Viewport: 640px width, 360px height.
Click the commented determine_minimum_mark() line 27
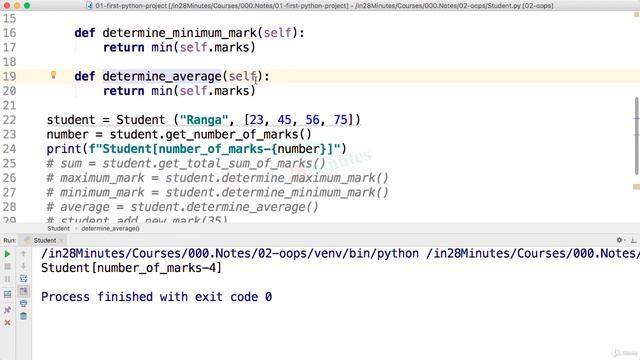pos(218,193)
